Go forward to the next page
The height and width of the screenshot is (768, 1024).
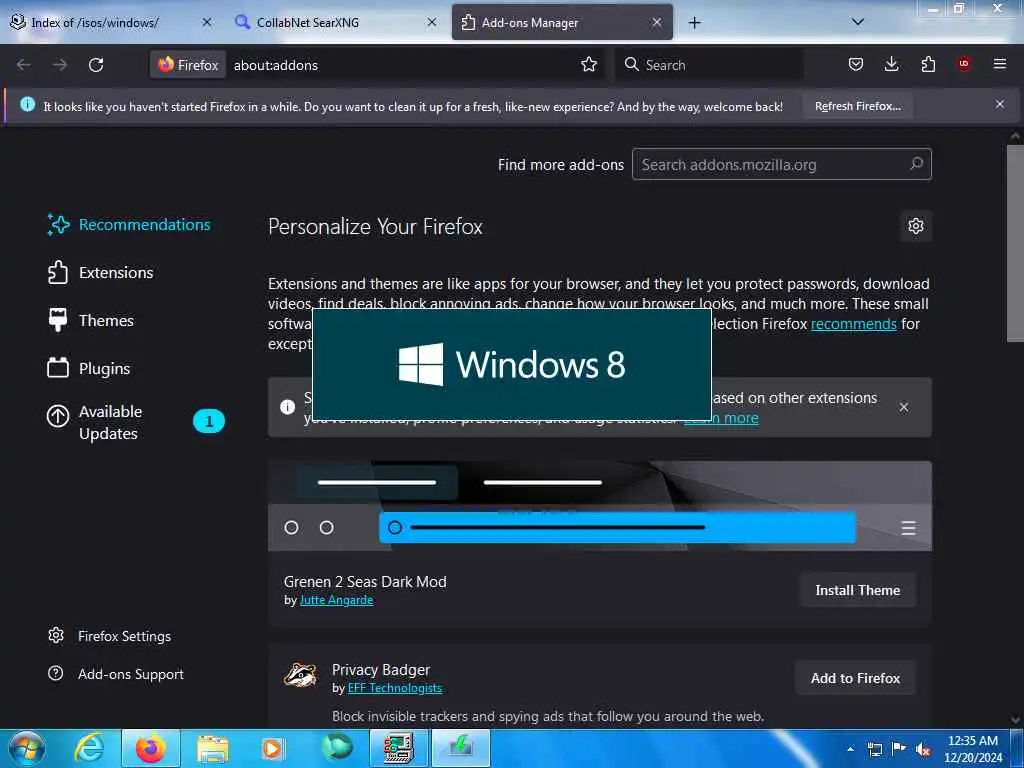(x=60, y=65)
